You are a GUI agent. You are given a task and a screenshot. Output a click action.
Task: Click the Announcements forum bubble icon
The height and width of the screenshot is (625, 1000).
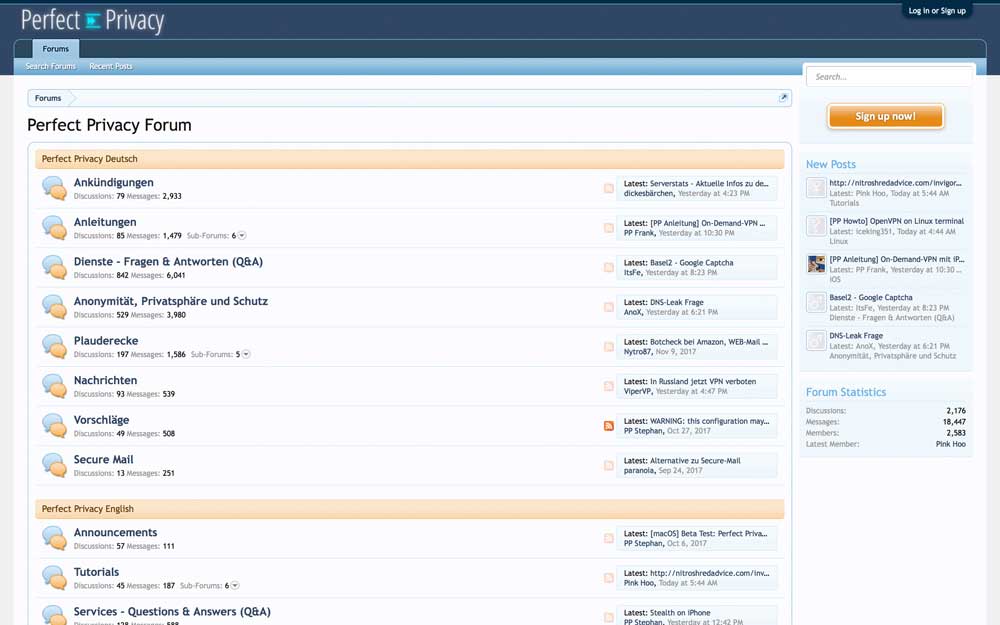click(x=54, y=538)
